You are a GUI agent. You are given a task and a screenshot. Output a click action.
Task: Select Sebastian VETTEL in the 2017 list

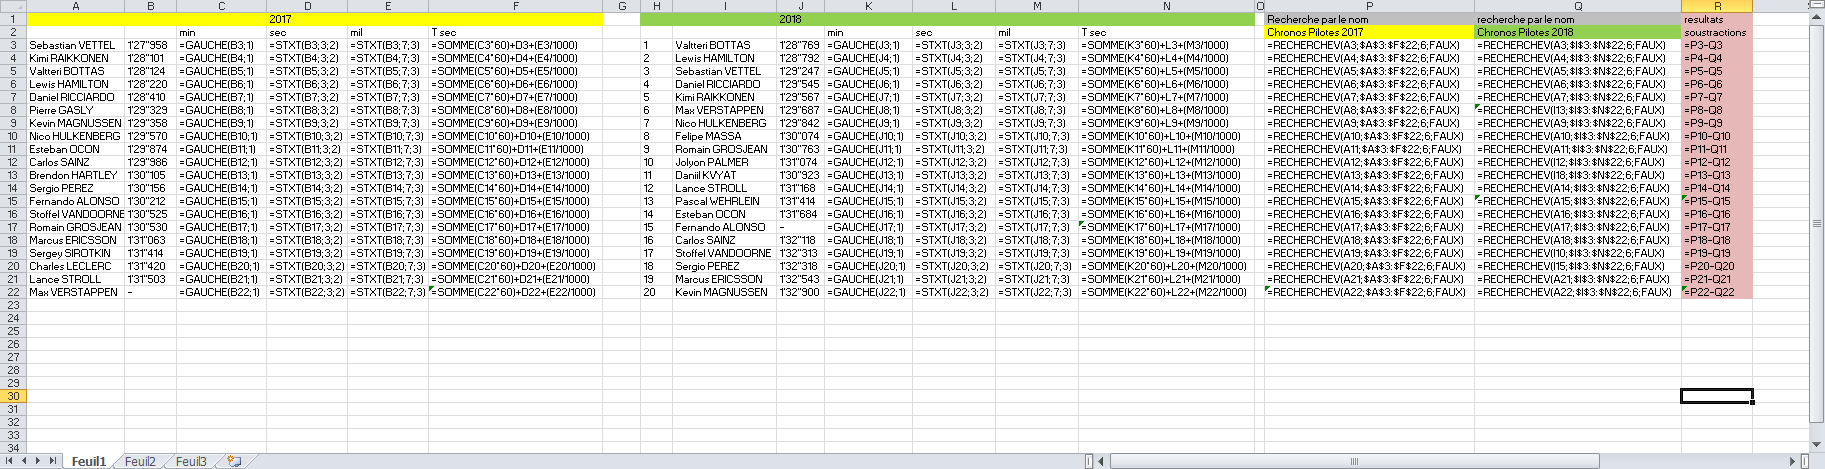coord(76,45)
